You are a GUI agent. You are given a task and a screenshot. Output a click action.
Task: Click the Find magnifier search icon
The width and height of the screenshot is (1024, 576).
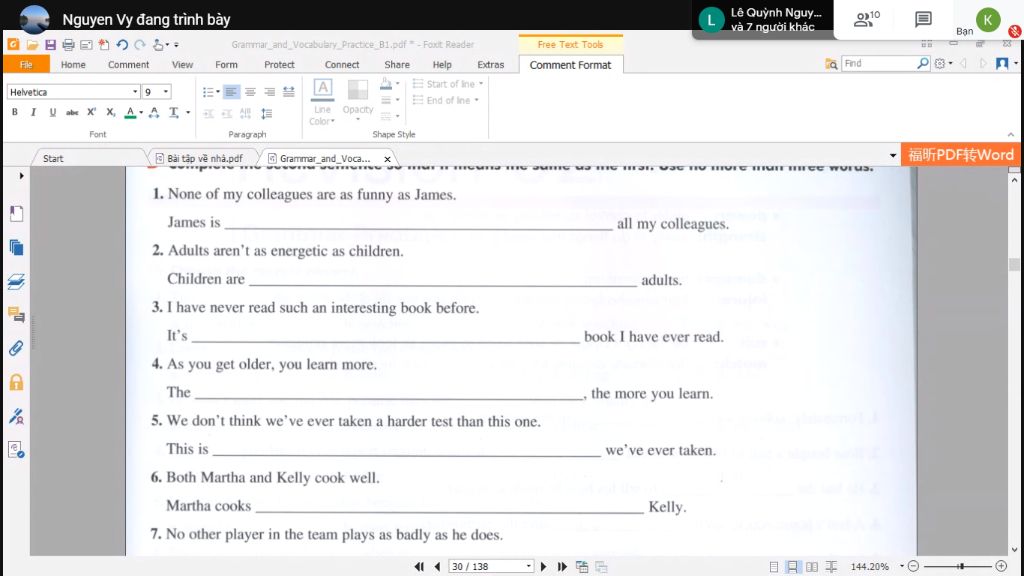923,63
